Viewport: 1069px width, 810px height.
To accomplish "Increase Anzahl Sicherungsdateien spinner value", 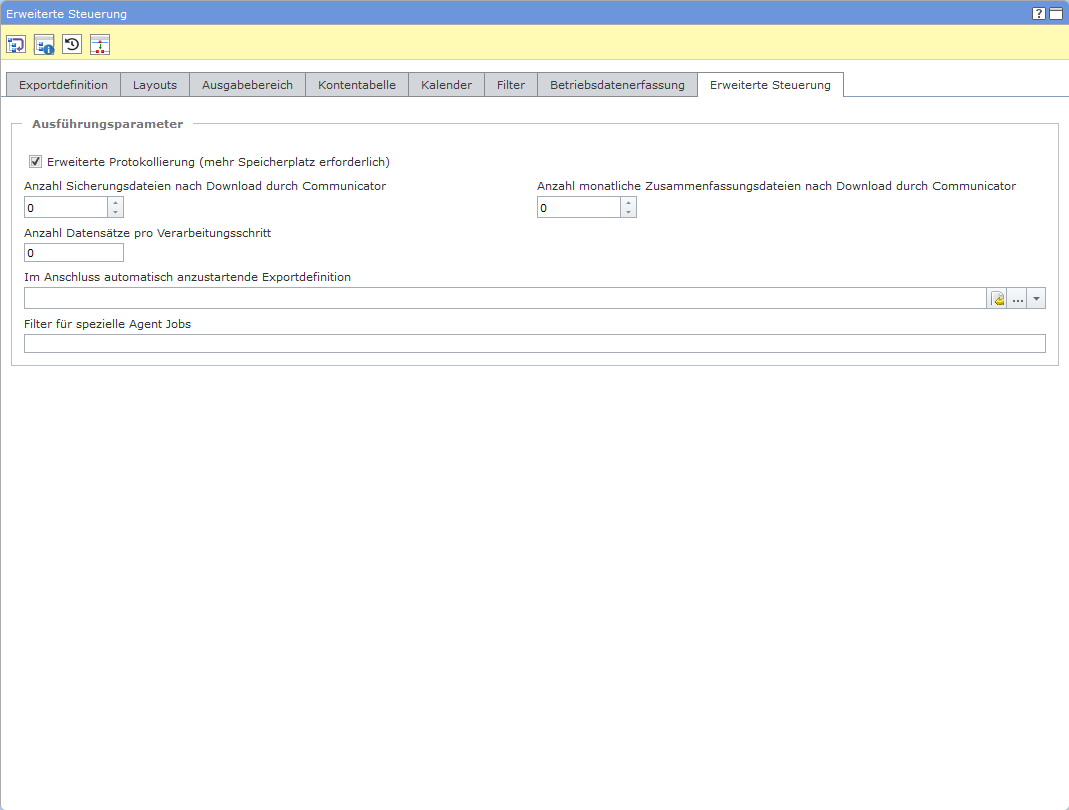I will (x=116, y=202).
